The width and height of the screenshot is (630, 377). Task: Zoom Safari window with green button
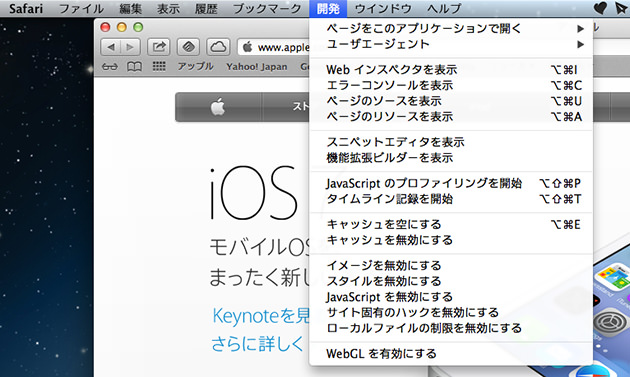(138, 27)
